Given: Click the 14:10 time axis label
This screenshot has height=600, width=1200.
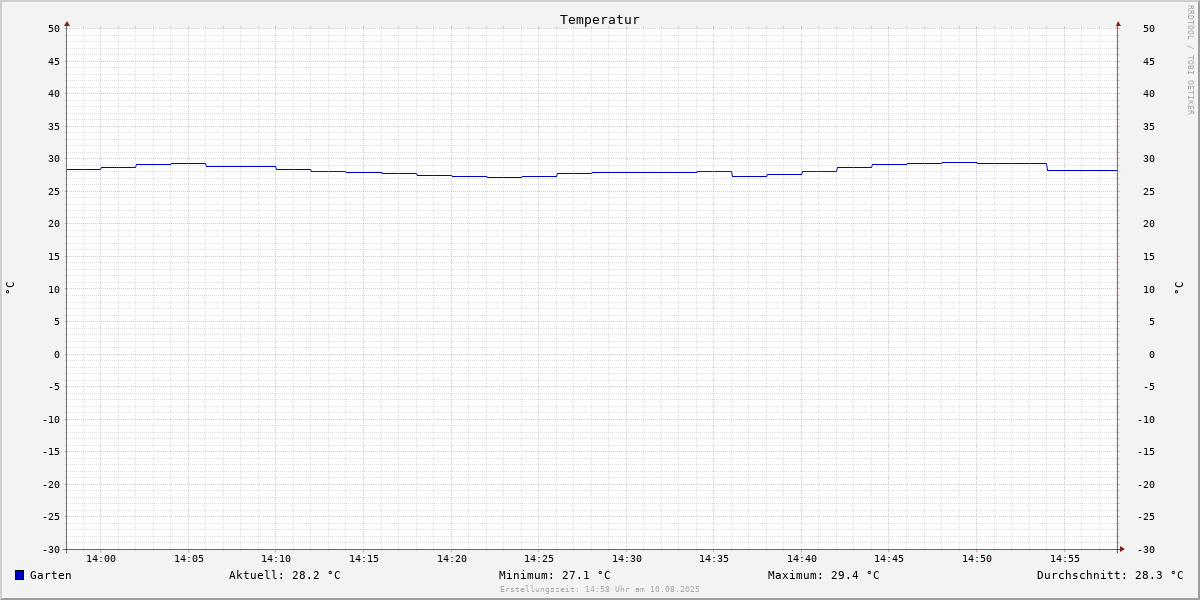Looking at the screenshot, I should [276, 559].
